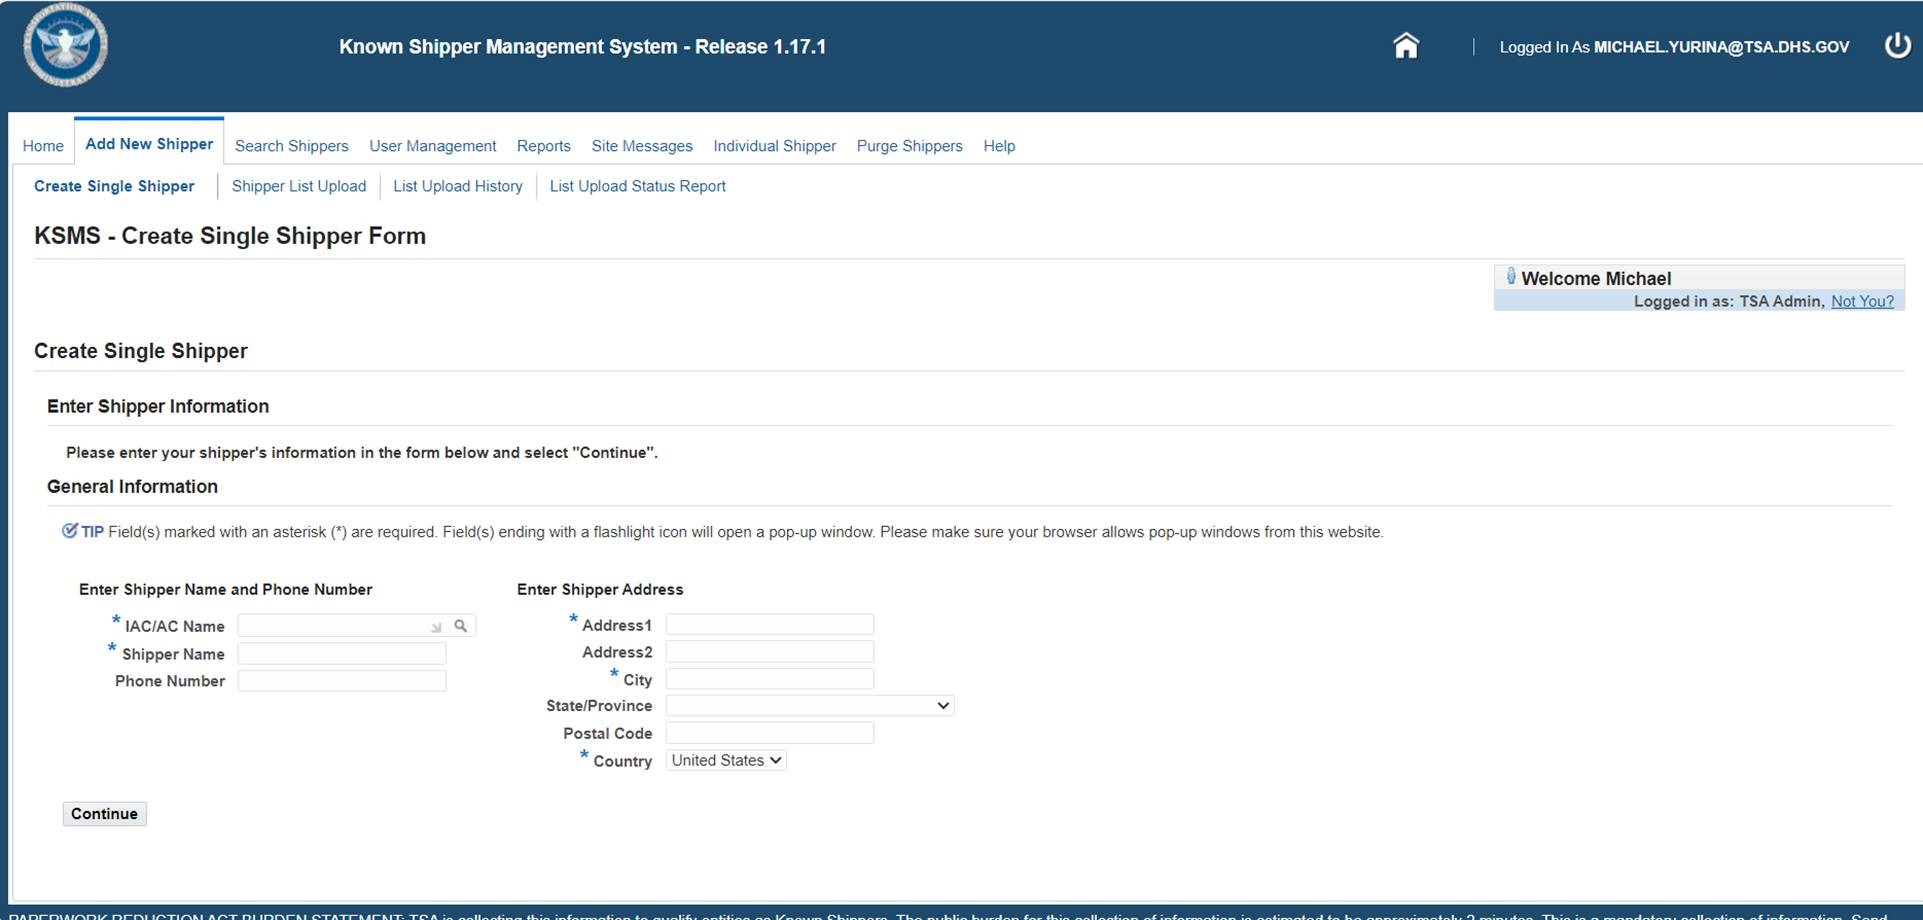Open the Home tab
Screen dimensions: 1923x920
click(43, 146)
